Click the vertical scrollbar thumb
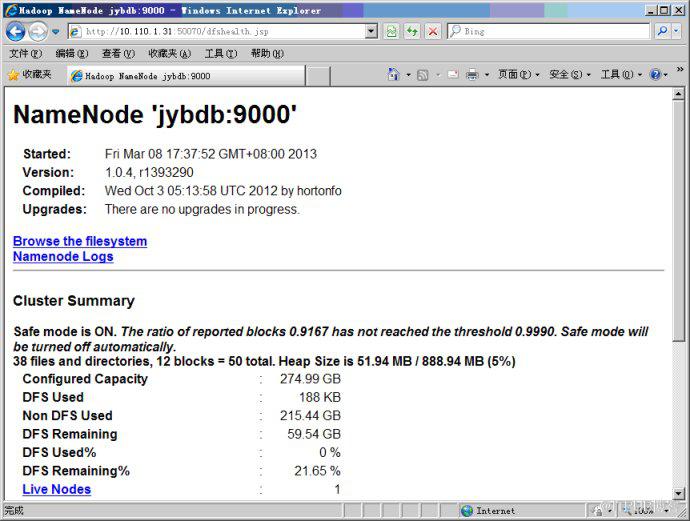 [679, 220]
